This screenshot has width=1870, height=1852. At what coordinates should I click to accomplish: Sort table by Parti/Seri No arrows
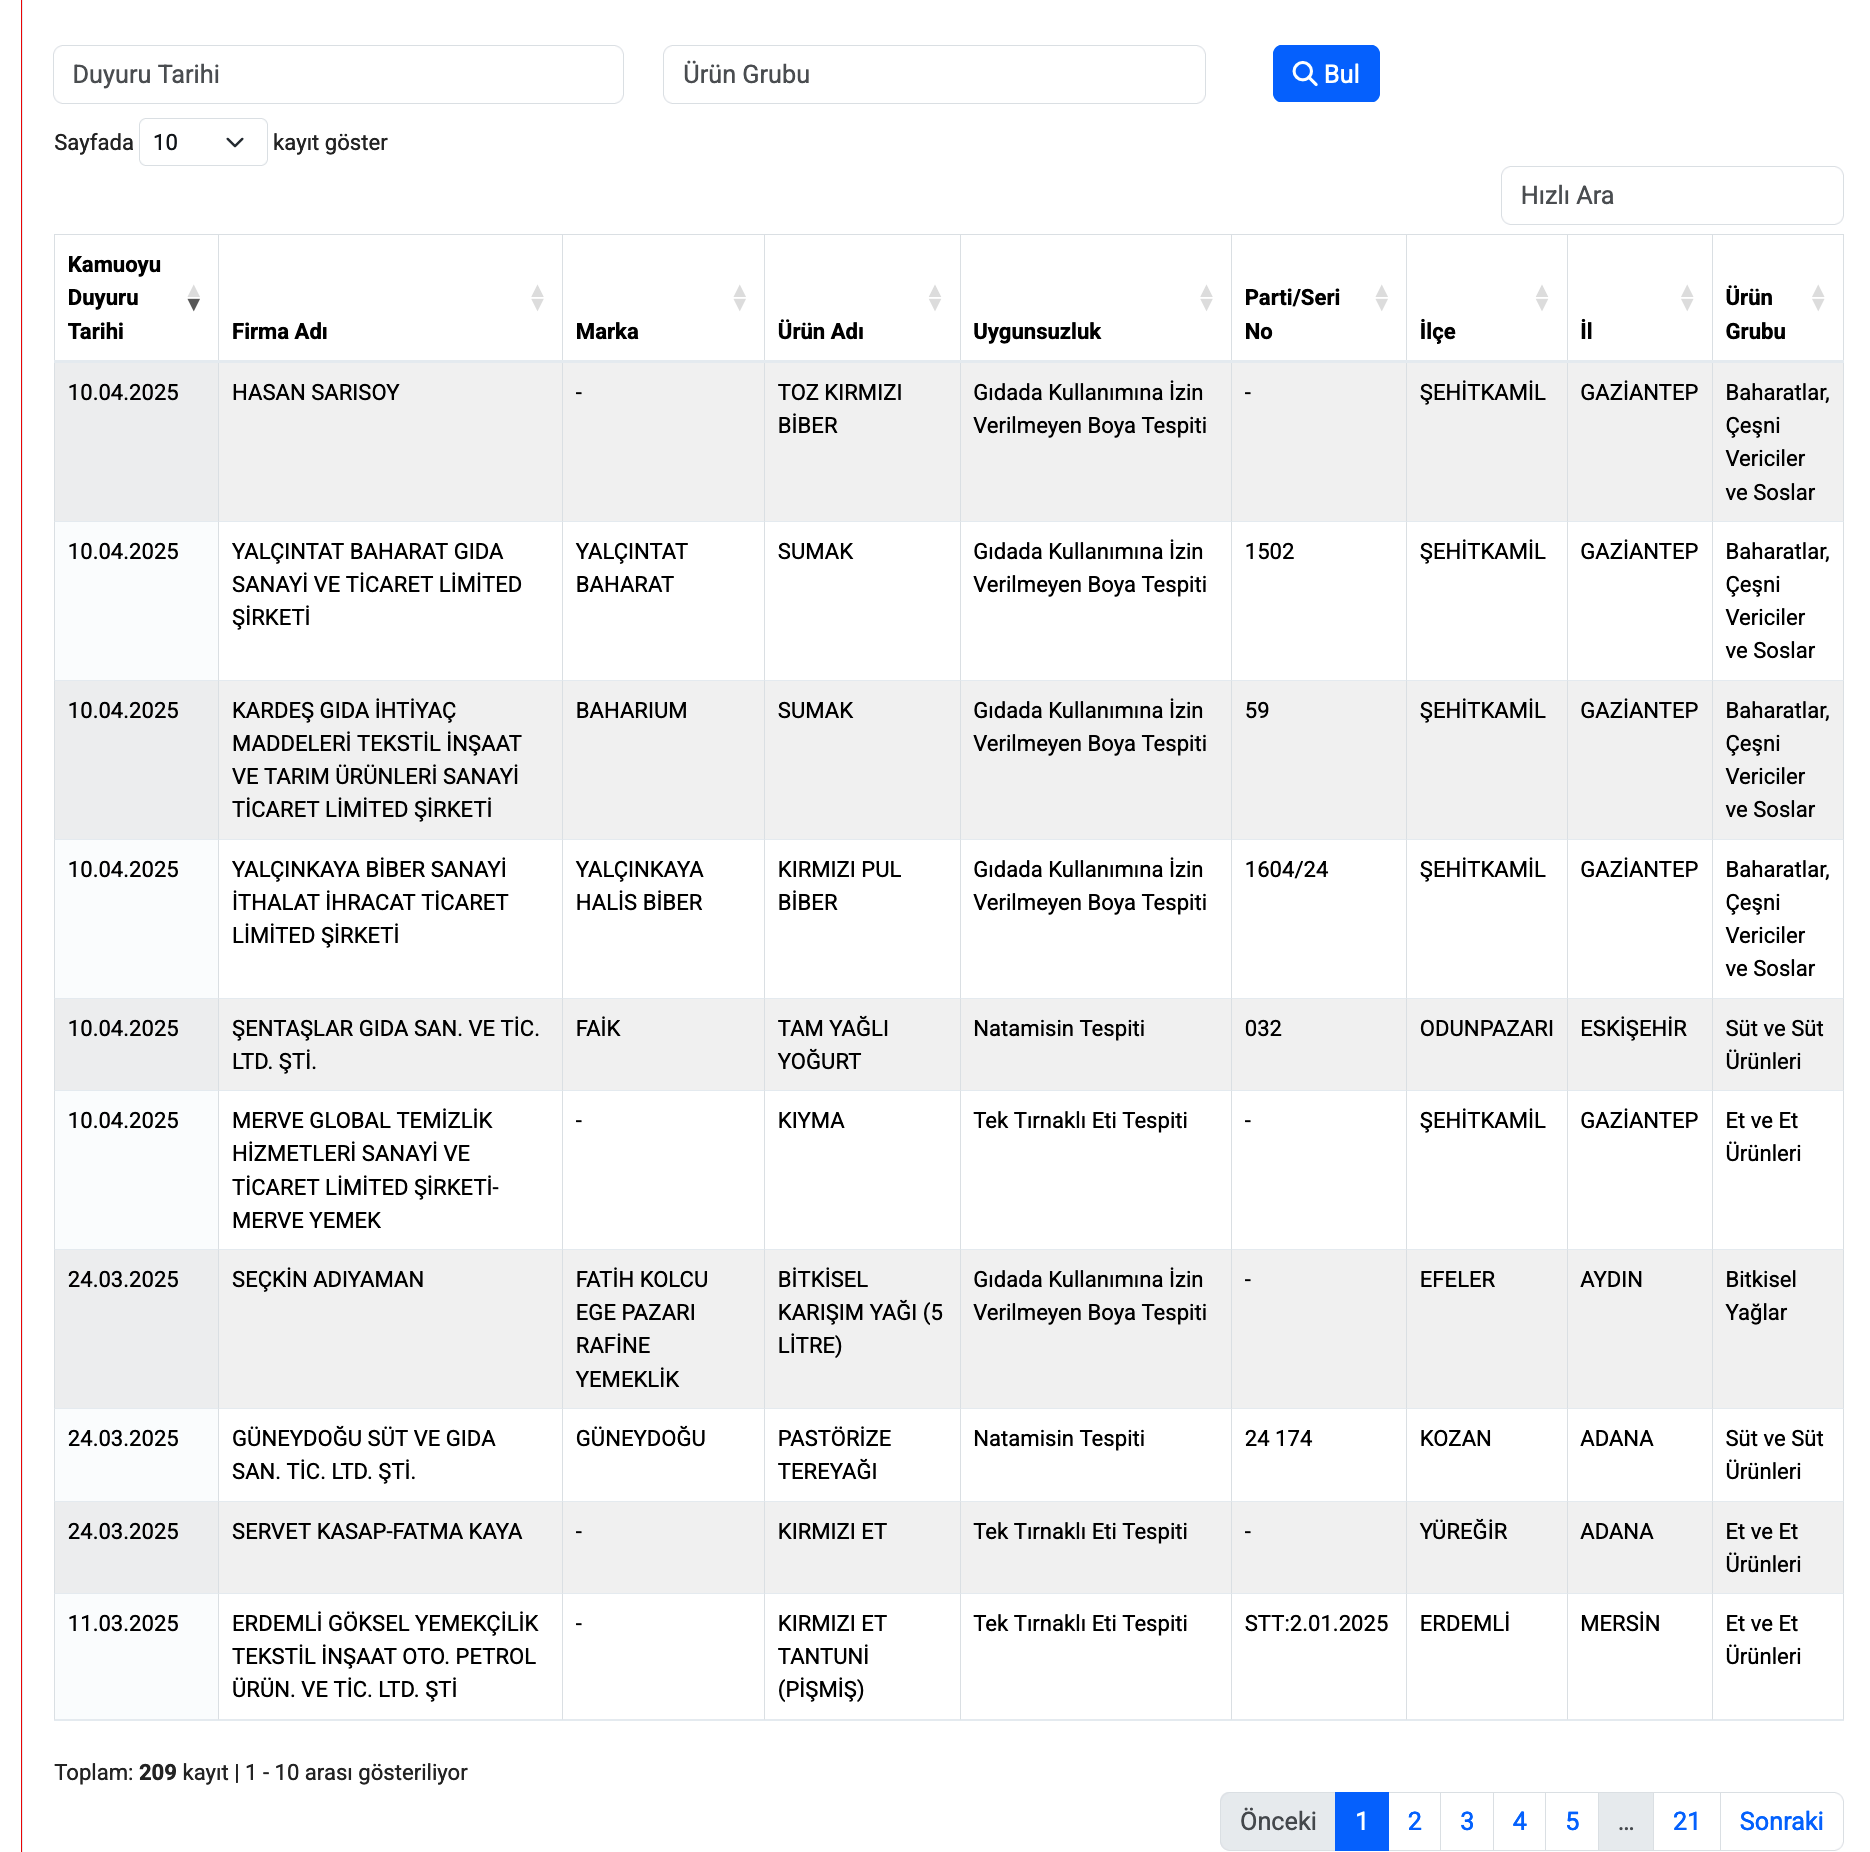click(1381, 298)
